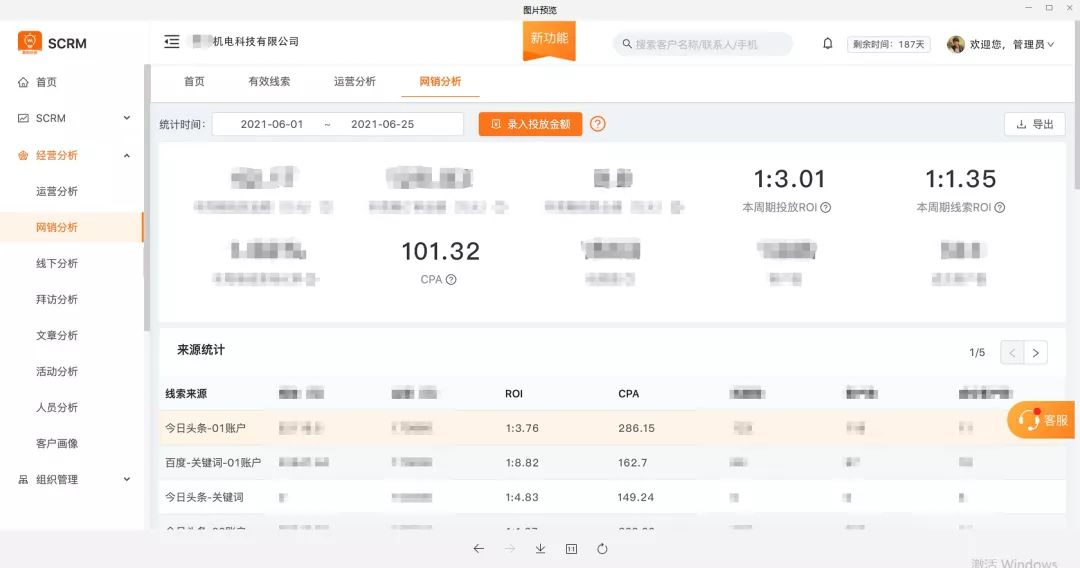
Task: Set start date 2021-06-01 field
Action: tap(271, 124)
